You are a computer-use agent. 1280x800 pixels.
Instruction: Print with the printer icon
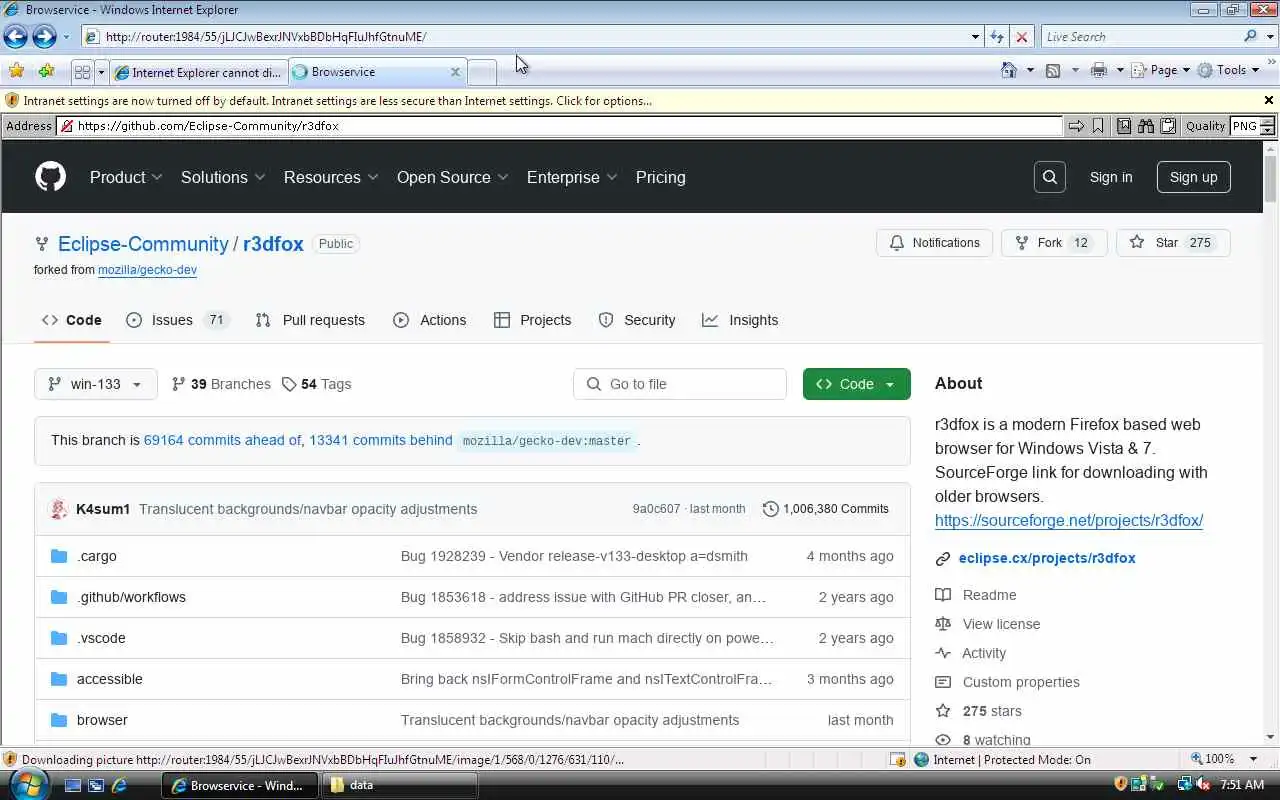1099,70
